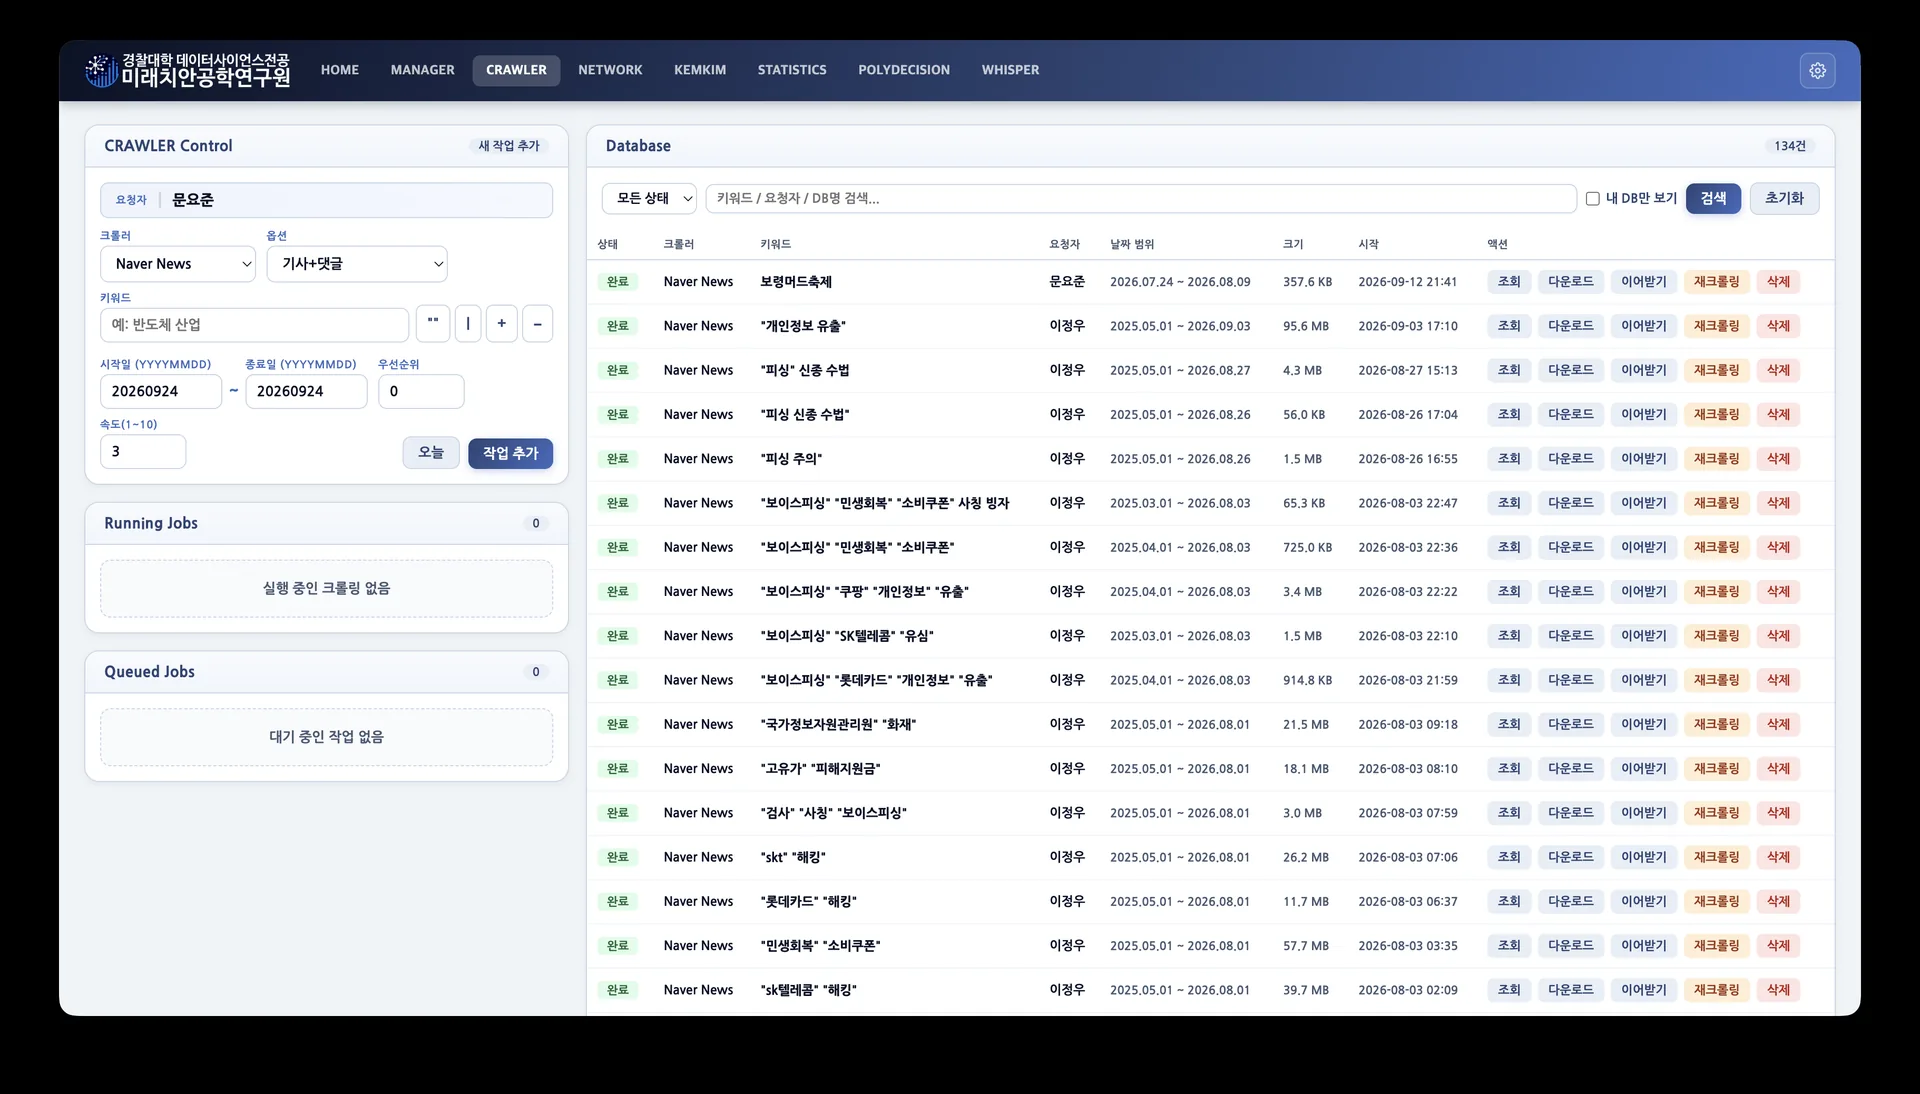The width and height of the screenshot is (1920, 1094).
Task: Open the 모든 상태 status filter dropdown
Action: [x=649, y=198]
